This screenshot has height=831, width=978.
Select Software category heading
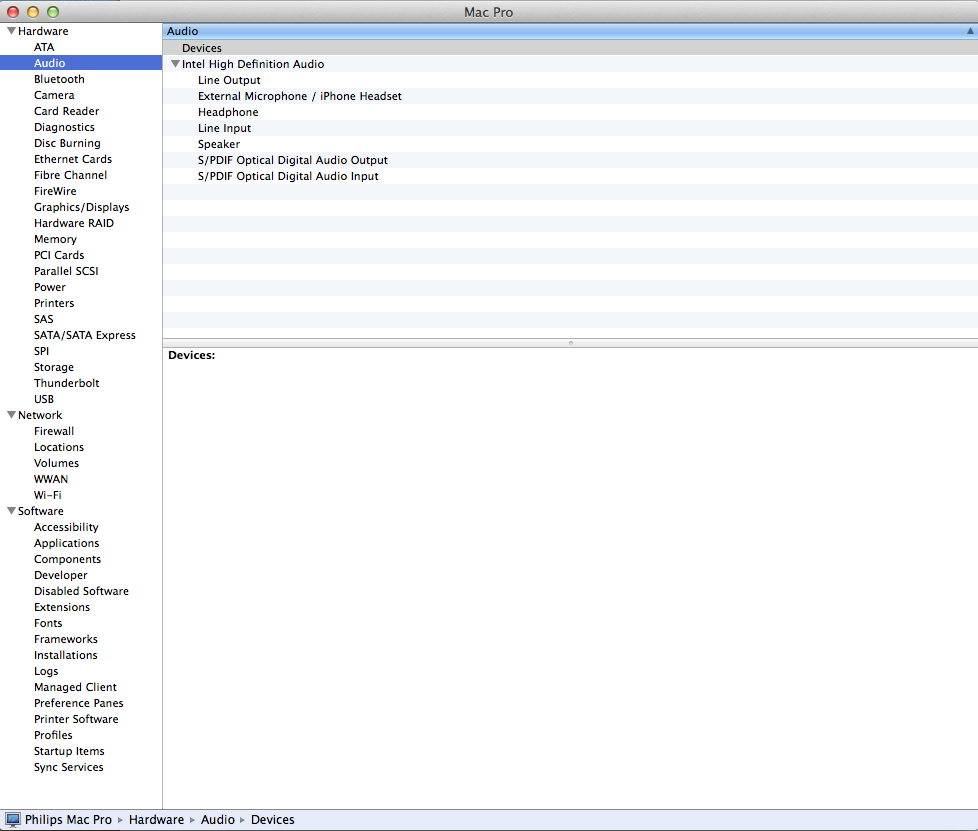point(41,511)
